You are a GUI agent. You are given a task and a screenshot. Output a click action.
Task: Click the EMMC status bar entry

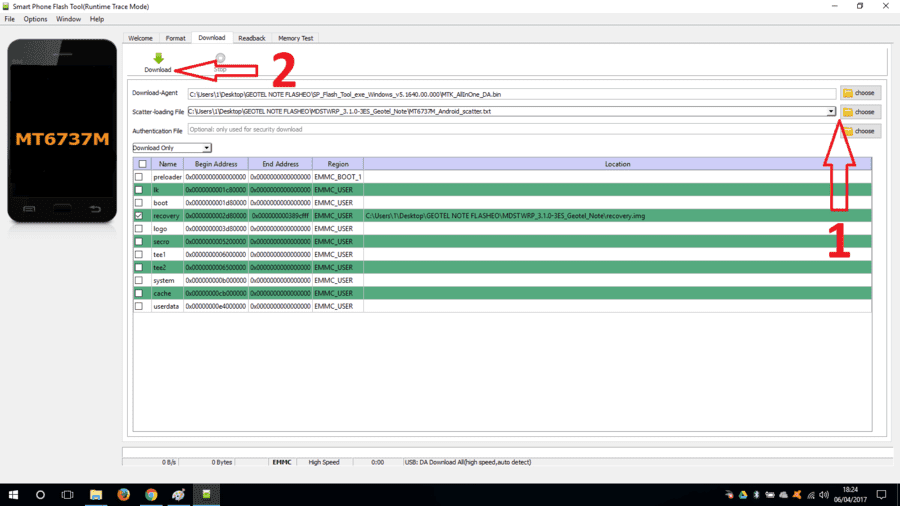pyautogui.click(x=282, y=462)
